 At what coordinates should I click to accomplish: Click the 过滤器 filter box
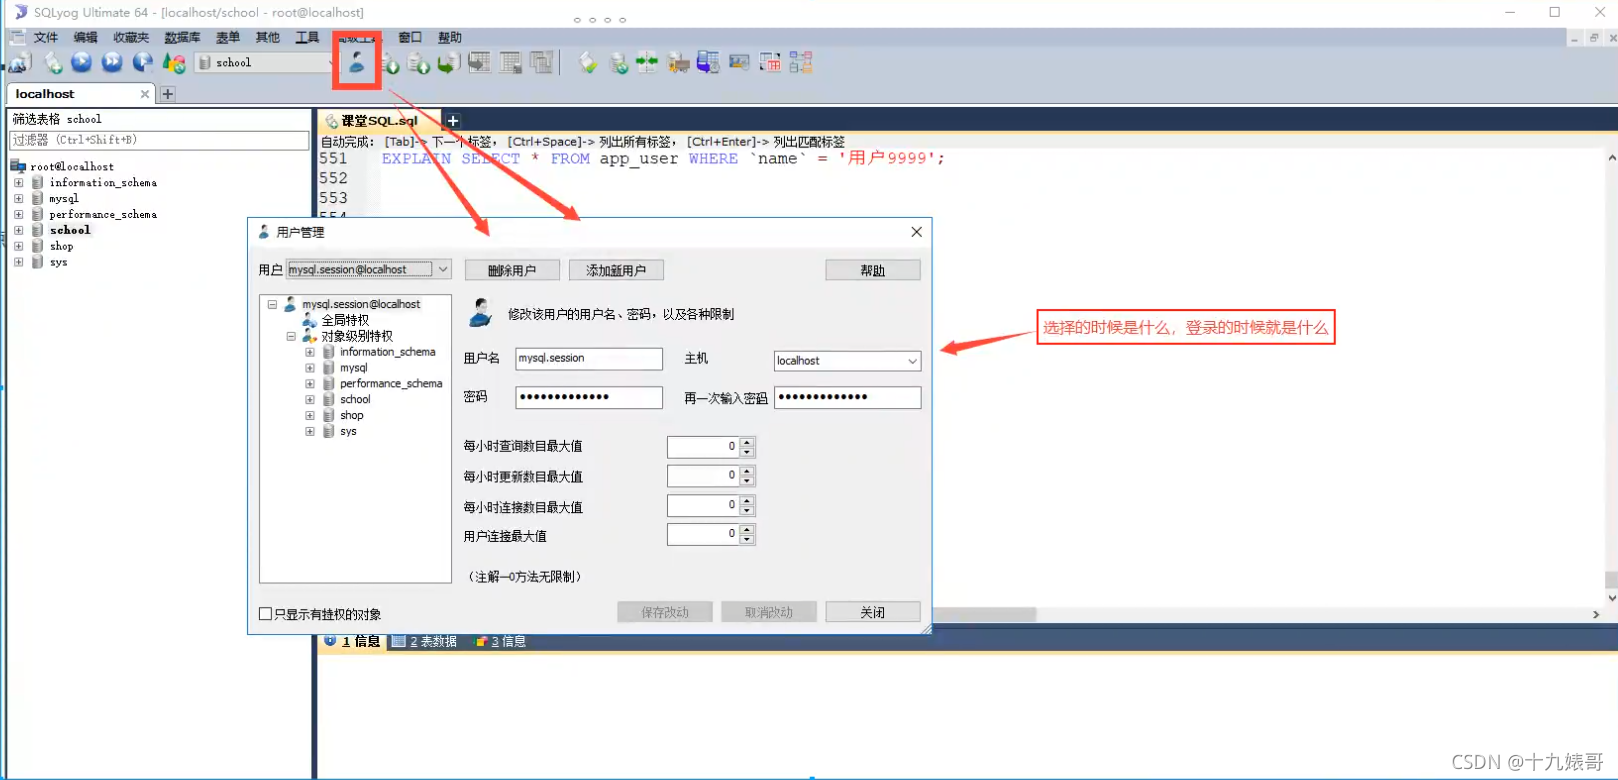point(160,140)
